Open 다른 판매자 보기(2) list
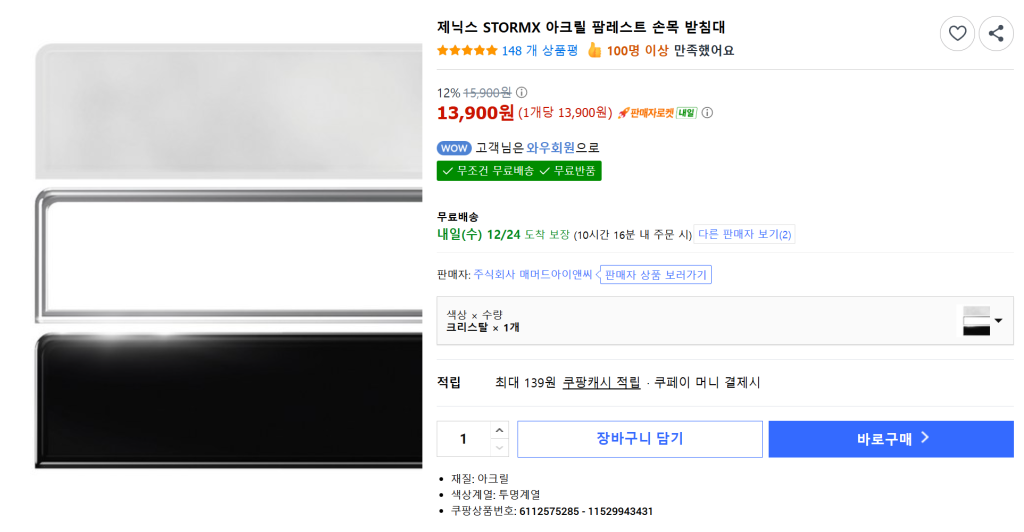 tap(745, 235)
